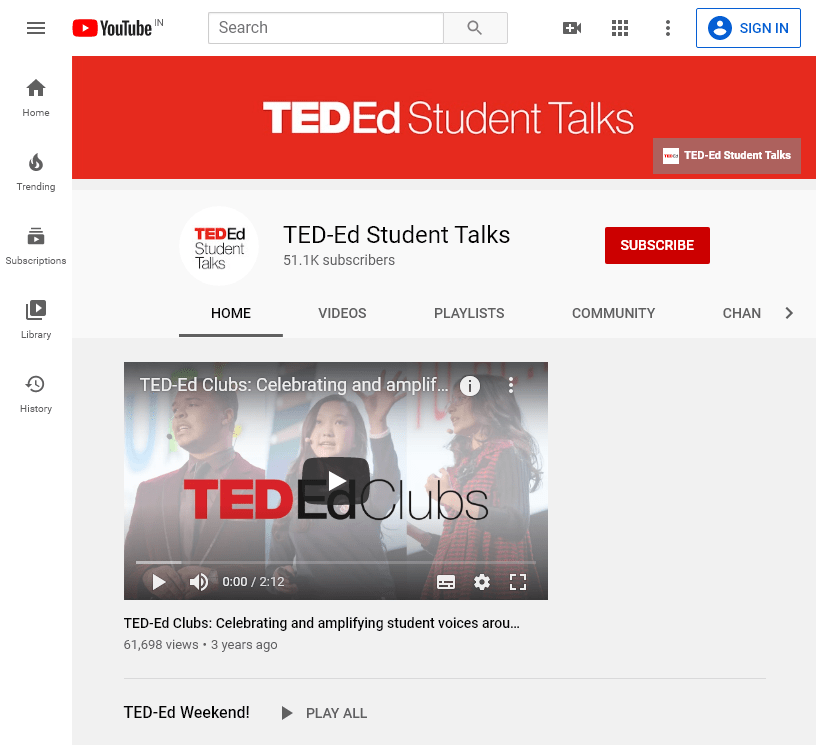Open Subscriptions in the sidebar
The height and width of the screenshot is (745, 816).
pyautogui.click(x=36, y=246)
